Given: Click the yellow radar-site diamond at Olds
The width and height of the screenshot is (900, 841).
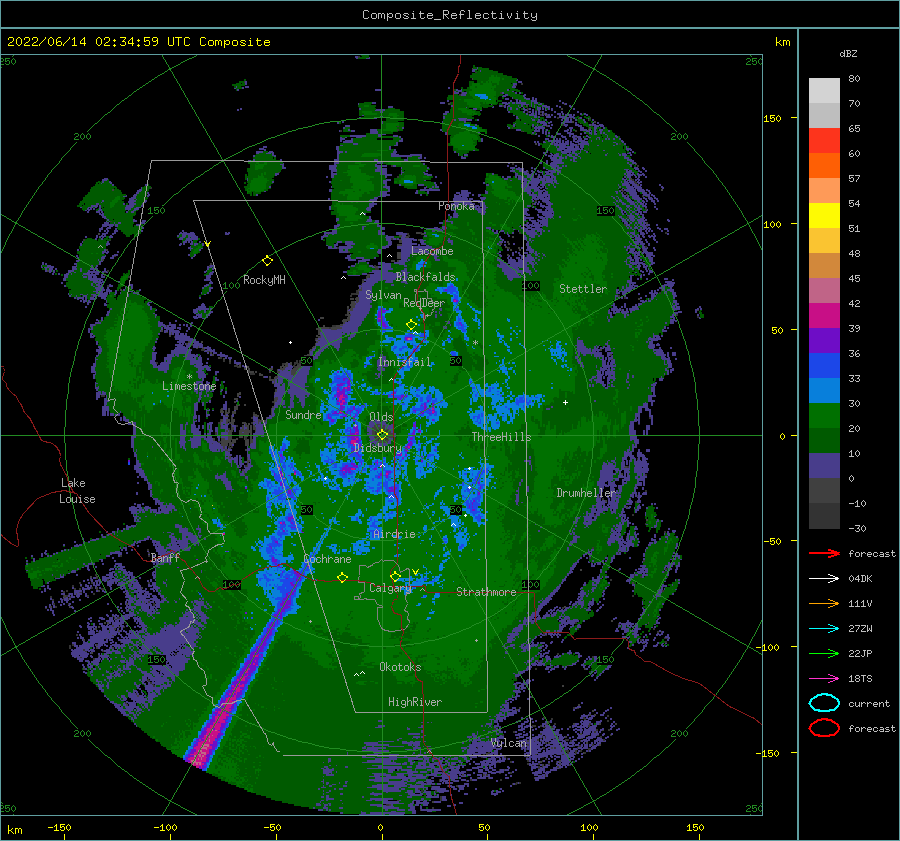Looking at the screenshot, I should coord(382,435).
